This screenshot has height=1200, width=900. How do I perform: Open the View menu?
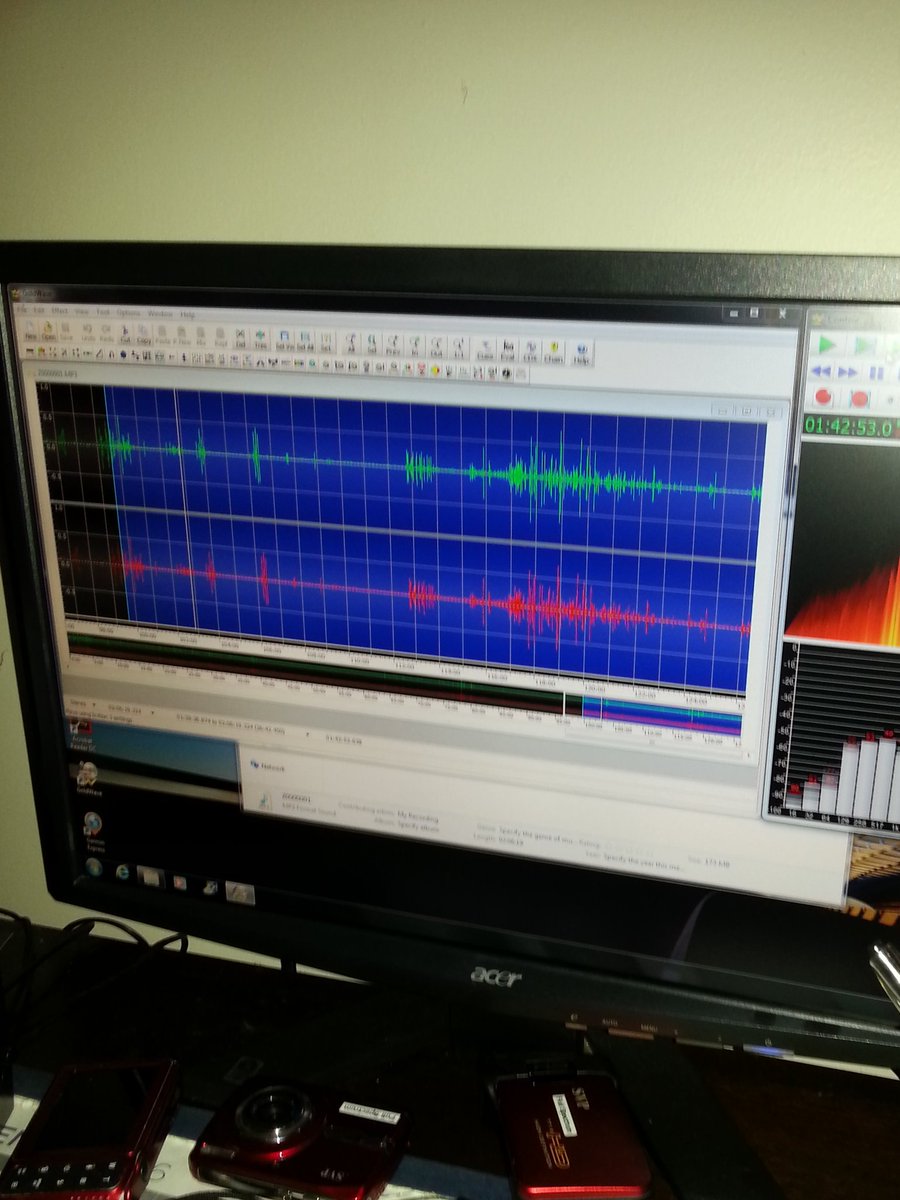[82, 312]
